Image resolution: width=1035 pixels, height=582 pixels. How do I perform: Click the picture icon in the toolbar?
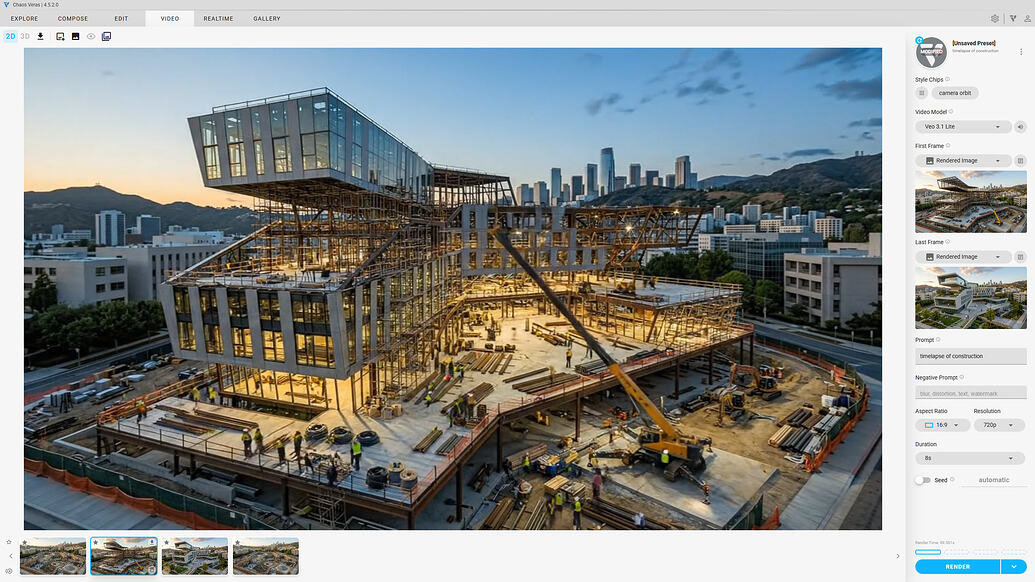pyautogui.click(x=75, y=36)
